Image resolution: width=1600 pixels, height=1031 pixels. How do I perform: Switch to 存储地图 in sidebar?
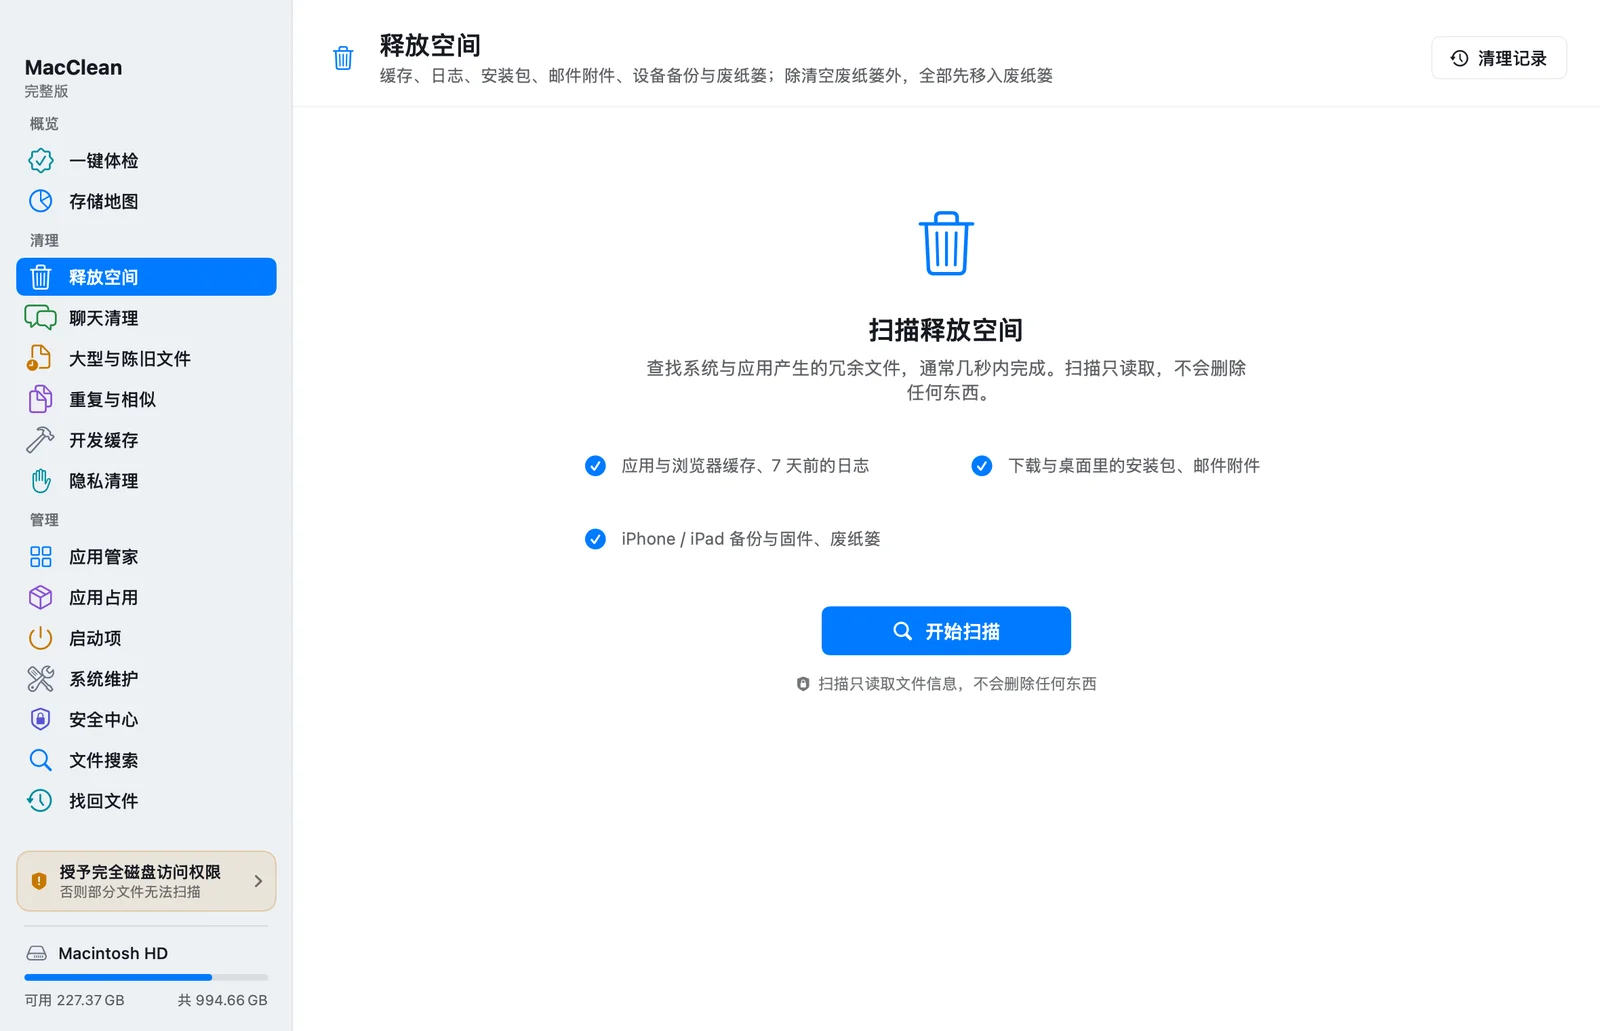[146, 201]
